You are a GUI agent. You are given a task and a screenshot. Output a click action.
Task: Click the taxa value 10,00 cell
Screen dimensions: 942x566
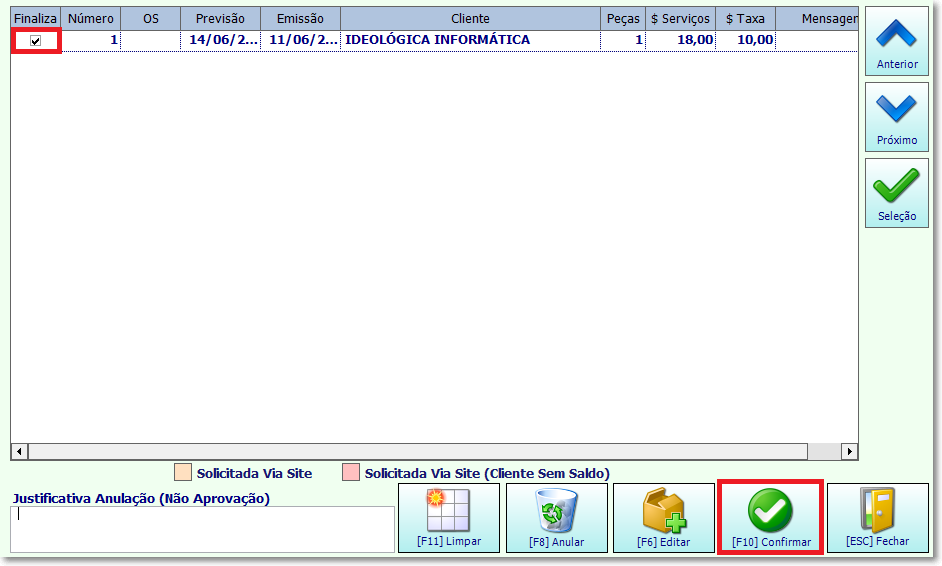[x=746, y=40]
